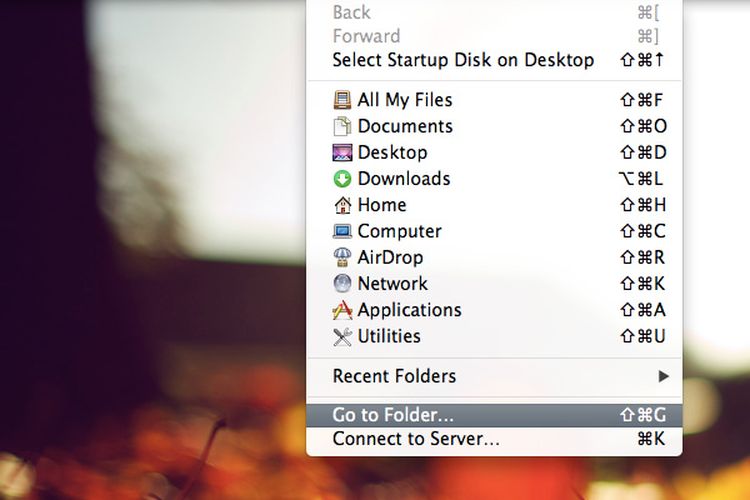
Task: Select the Computer monitor icon
Action: pyautogui.click(x=342, y=232)
